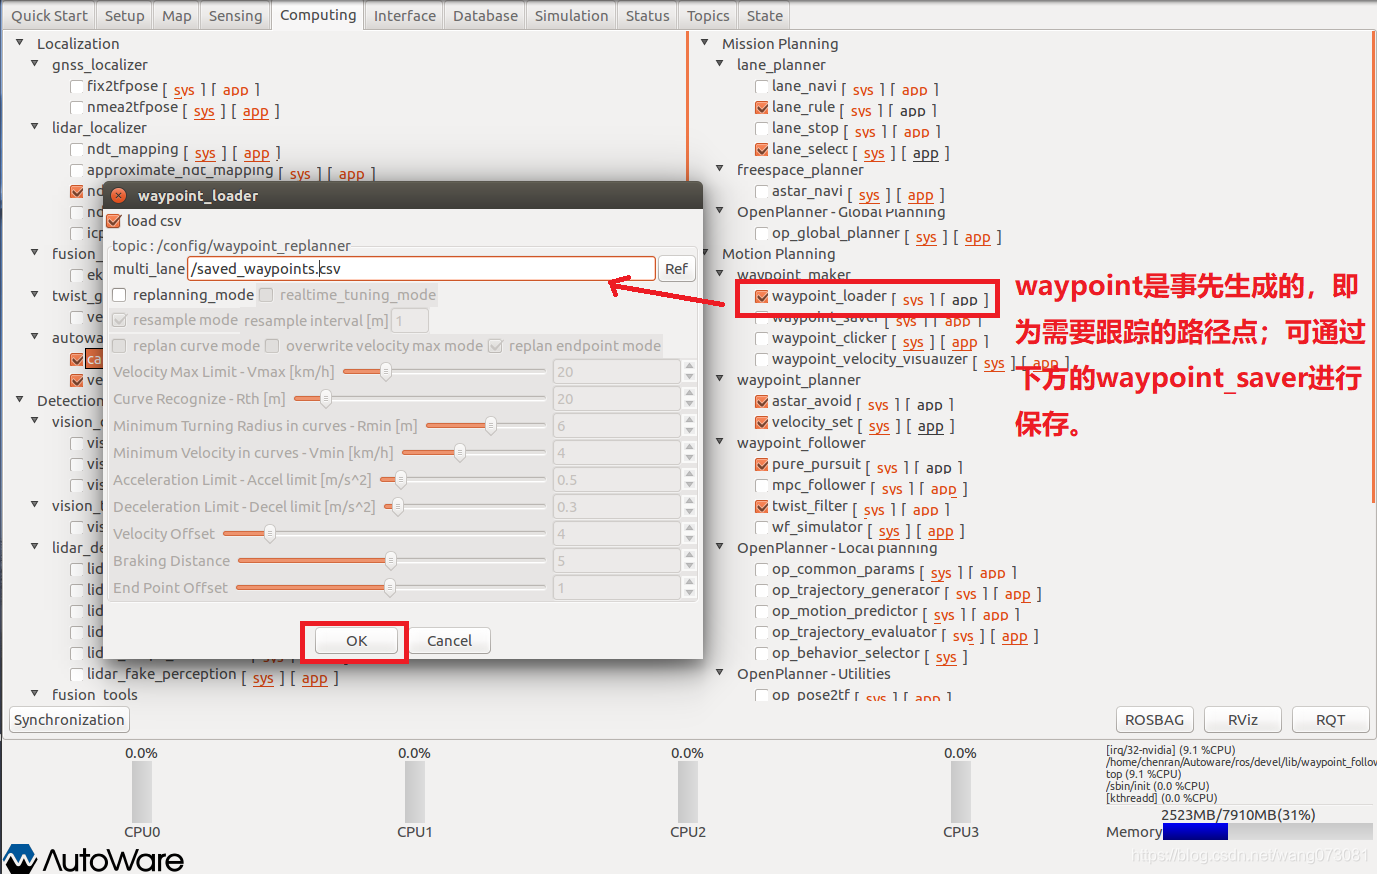The image size is (1377, 874).
Task: Go to the Interface tab
Action: (x=405, y=16)
